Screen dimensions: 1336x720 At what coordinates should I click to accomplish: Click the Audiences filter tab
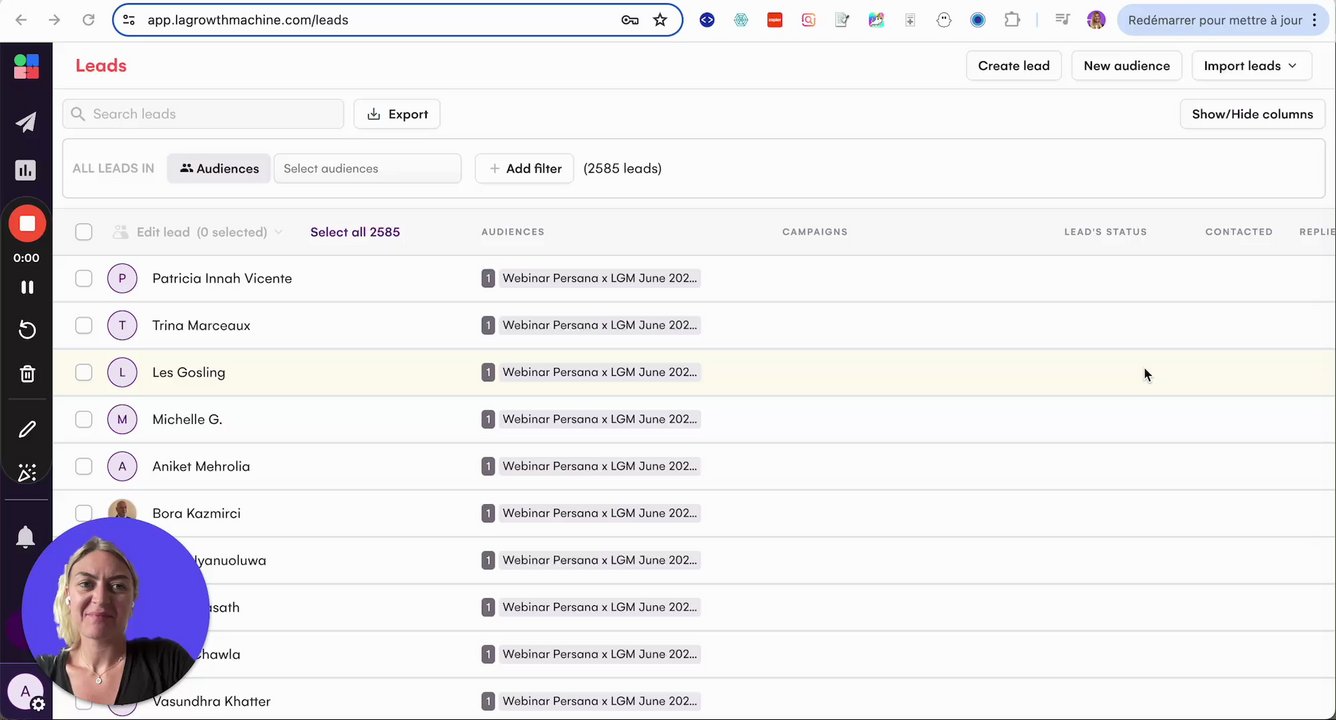pos(219,169)
